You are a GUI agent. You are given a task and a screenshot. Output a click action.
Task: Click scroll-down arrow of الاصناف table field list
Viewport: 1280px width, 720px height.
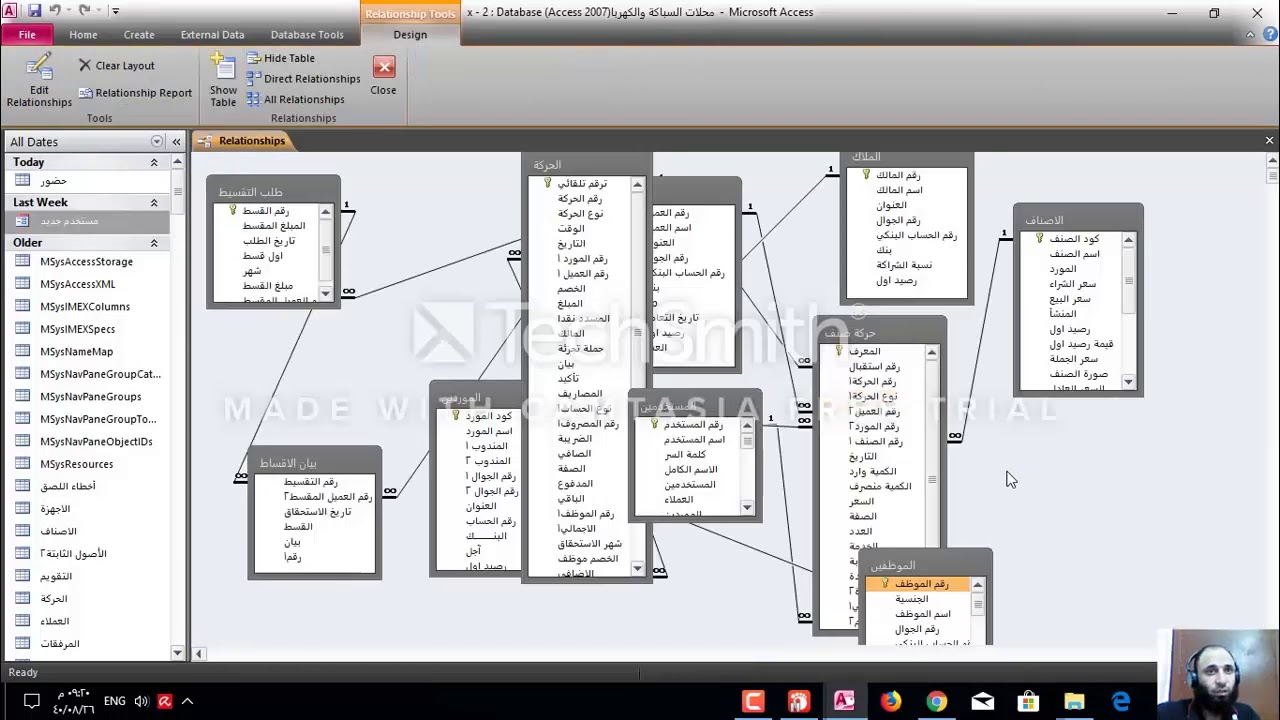click(1129, 382)
